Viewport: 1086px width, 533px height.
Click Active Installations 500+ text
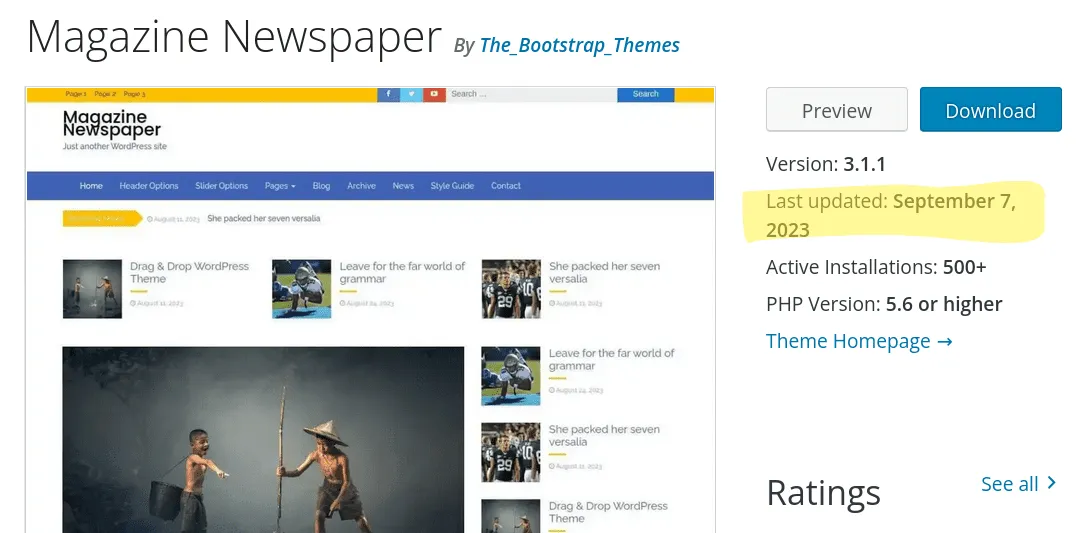click(876, 266)
